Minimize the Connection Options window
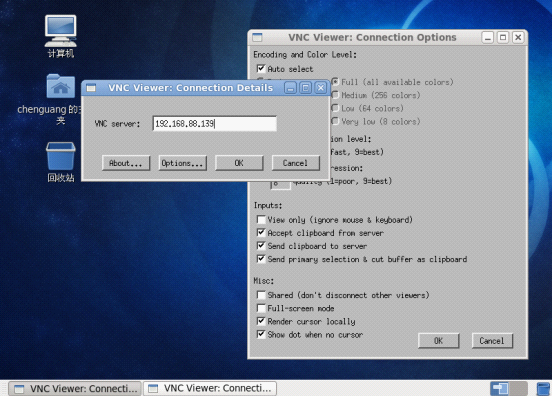This screenshot has width=553, height=397. (488, 37)
